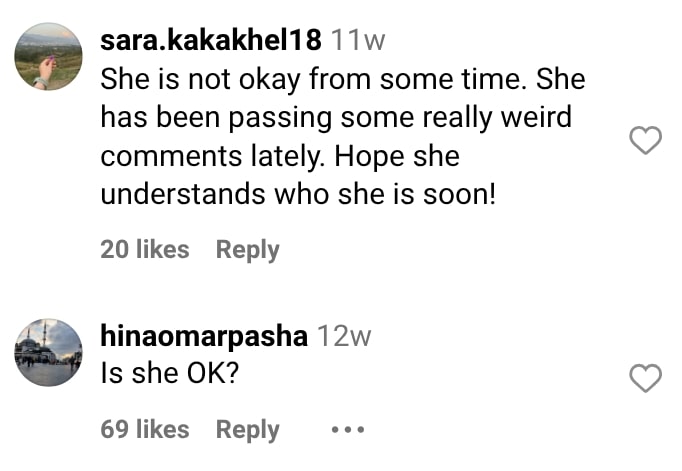Click the number 20 in sara's like count

(114, 250)
